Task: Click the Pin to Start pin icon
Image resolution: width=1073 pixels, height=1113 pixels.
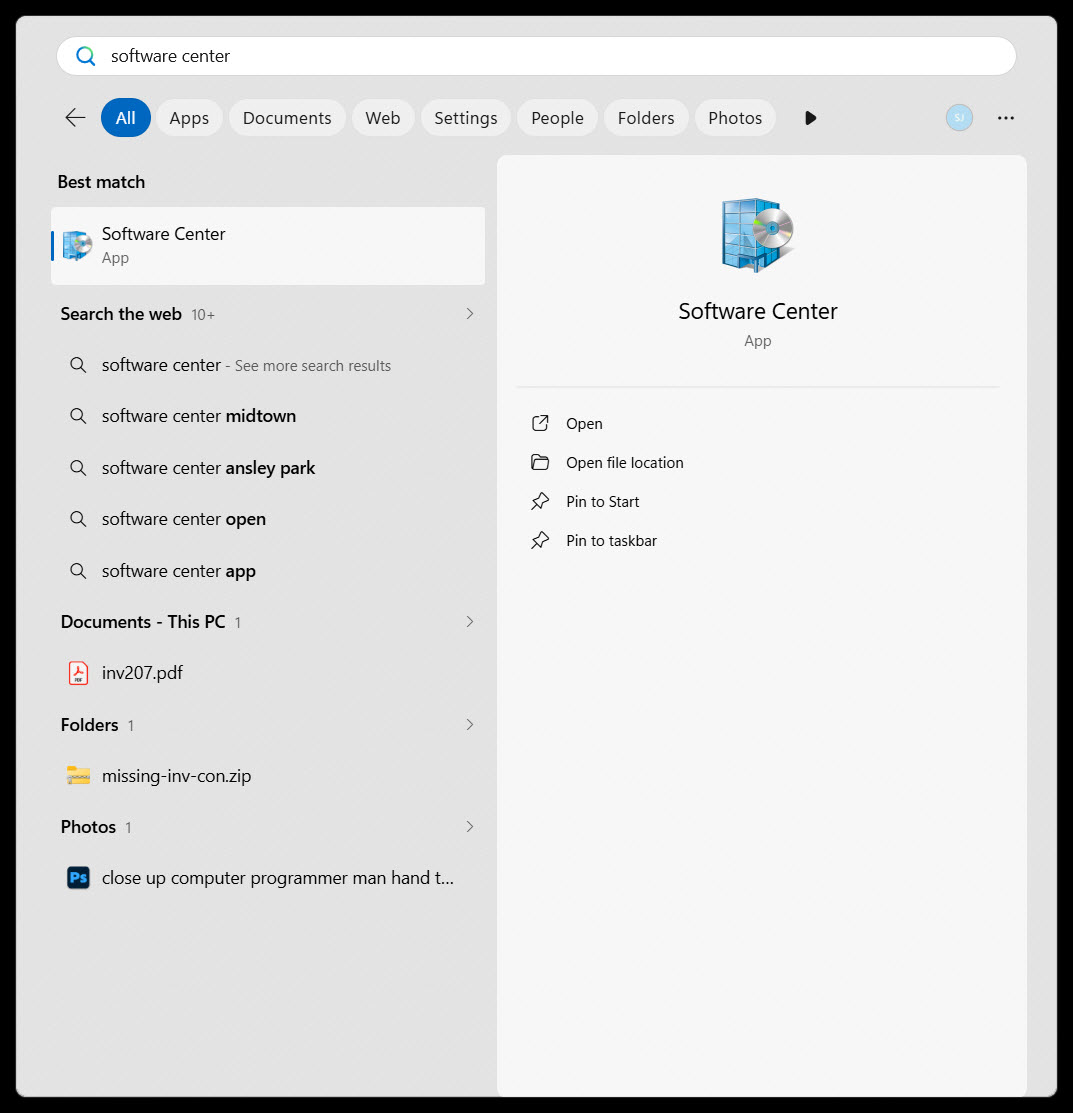Action: (540, 502)
